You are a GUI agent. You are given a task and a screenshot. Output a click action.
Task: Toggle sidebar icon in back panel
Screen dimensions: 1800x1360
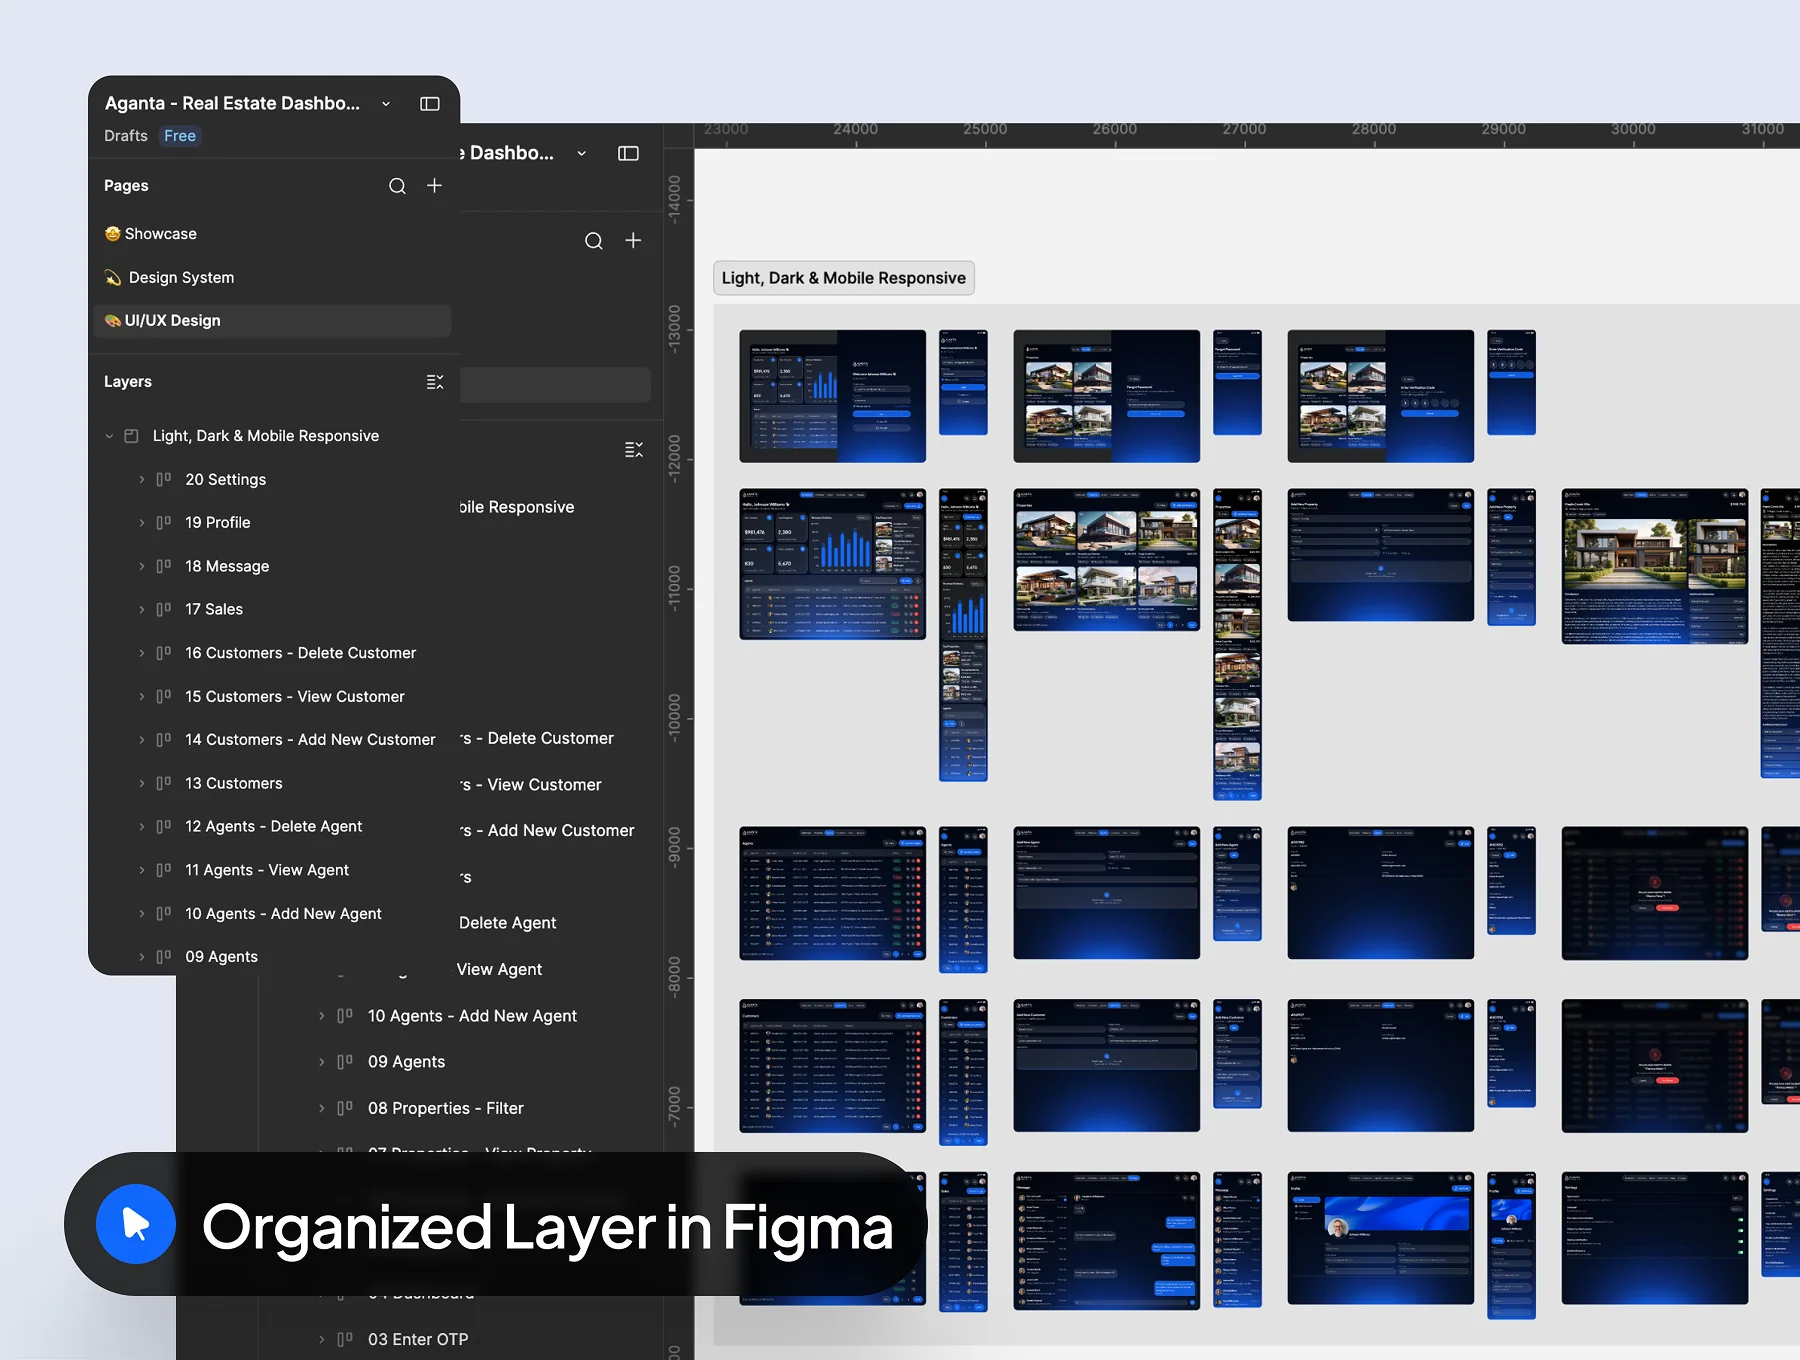[628, 154]
